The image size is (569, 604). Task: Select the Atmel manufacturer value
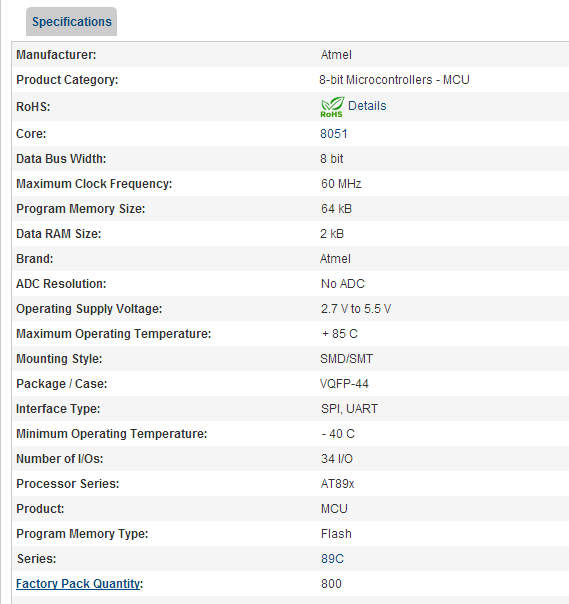336,55
